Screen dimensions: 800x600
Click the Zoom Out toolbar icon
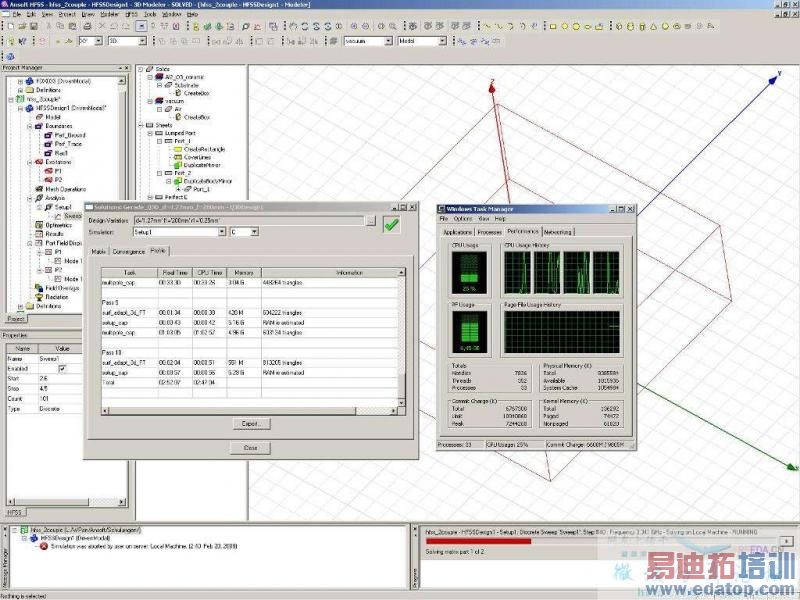coord(365,26)
